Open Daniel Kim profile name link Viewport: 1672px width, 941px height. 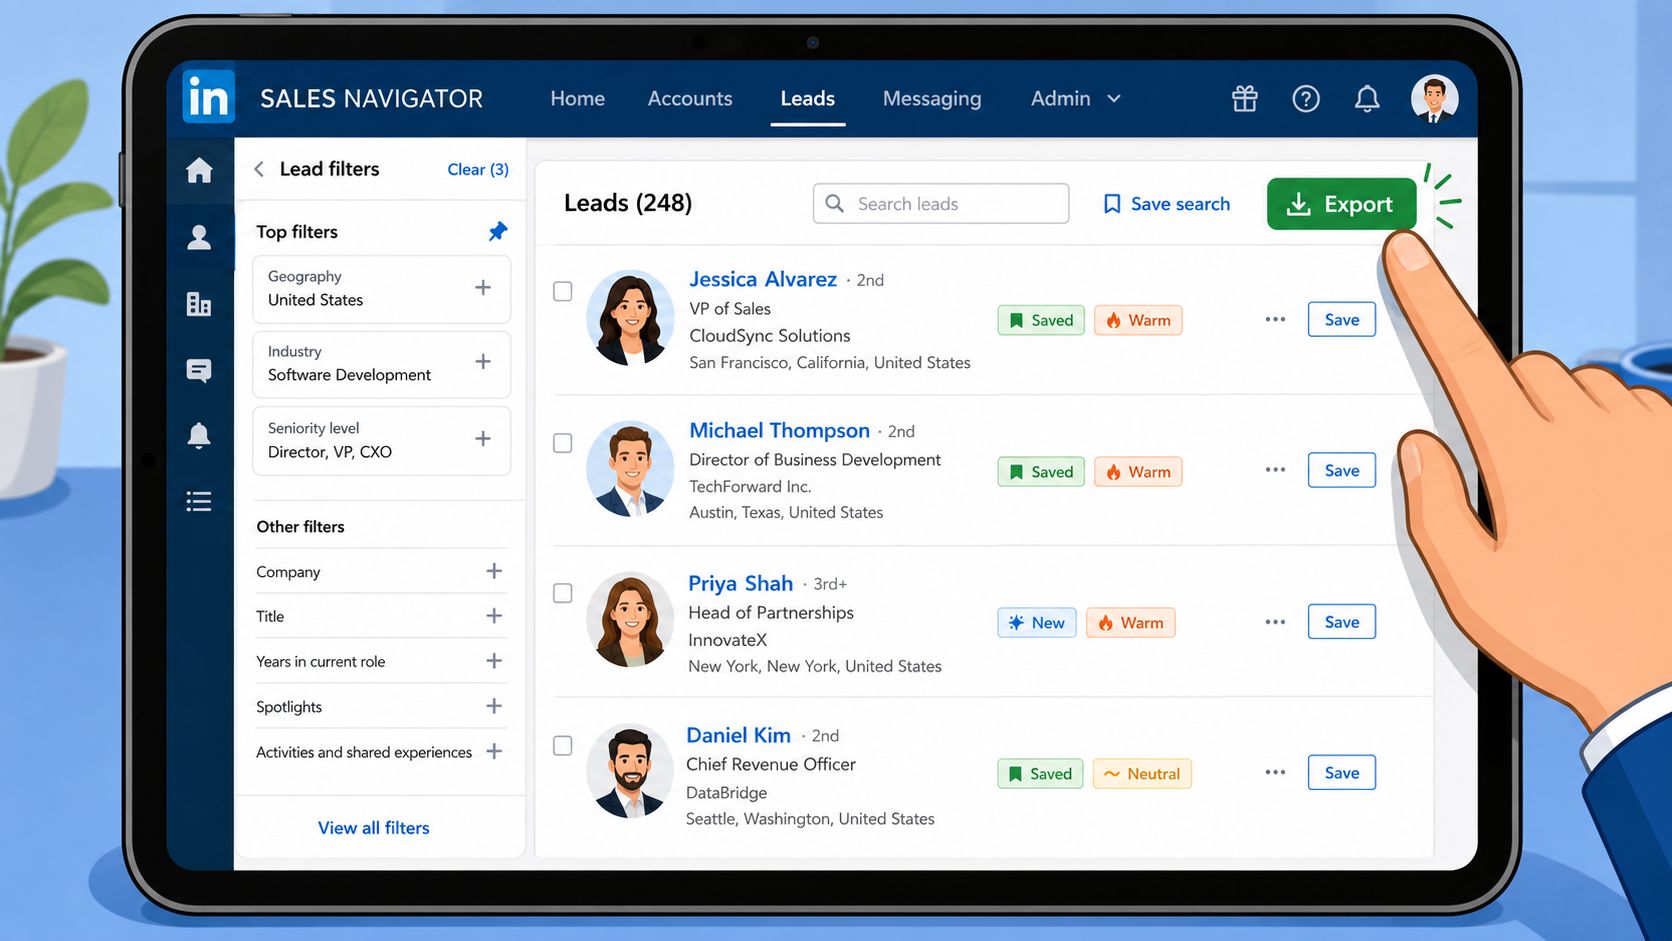coord(738,735)
